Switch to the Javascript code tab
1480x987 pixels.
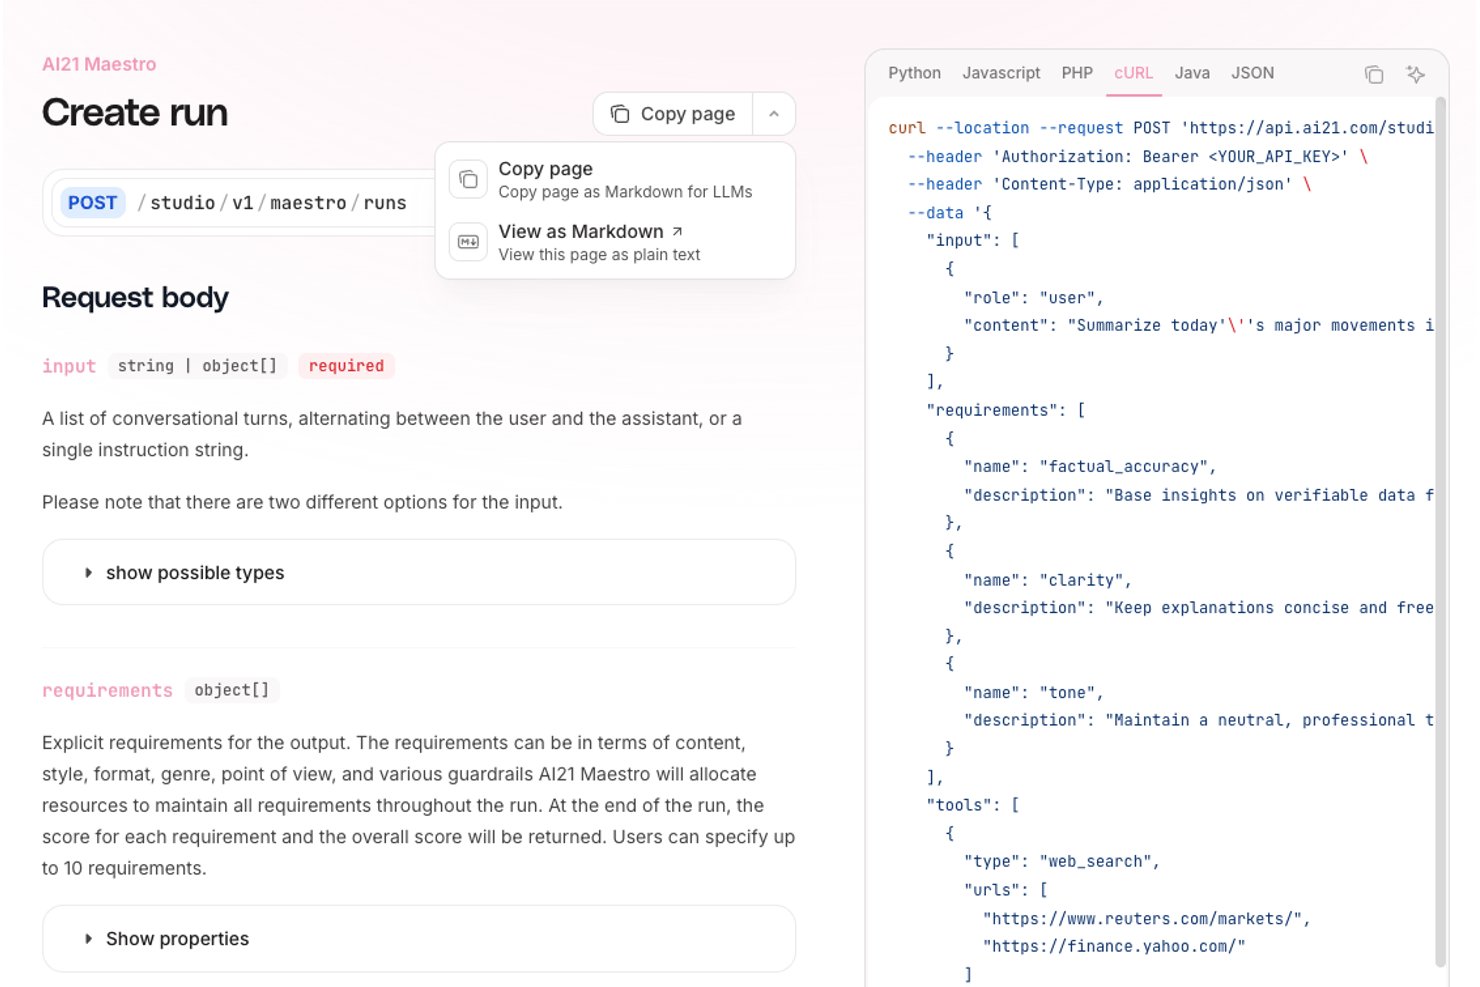1001,73
